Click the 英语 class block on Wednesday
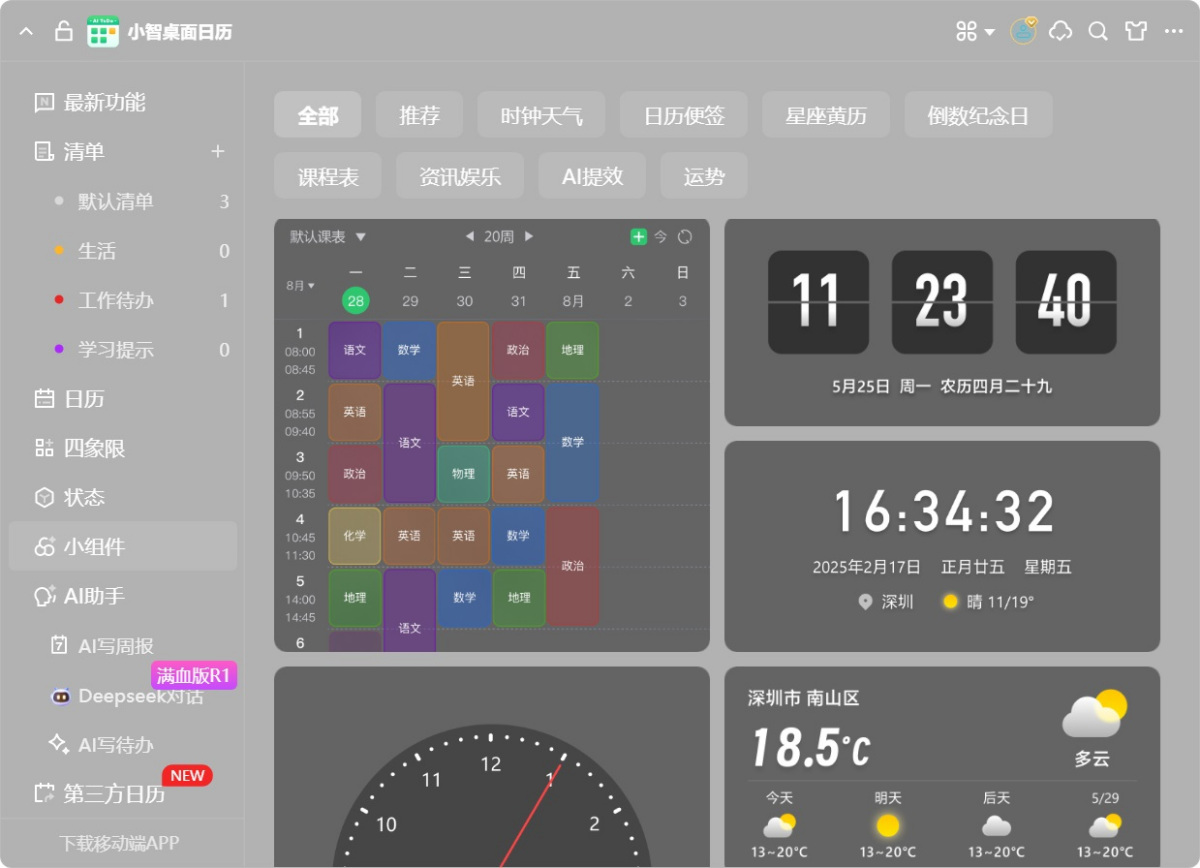 click(463, 380)
